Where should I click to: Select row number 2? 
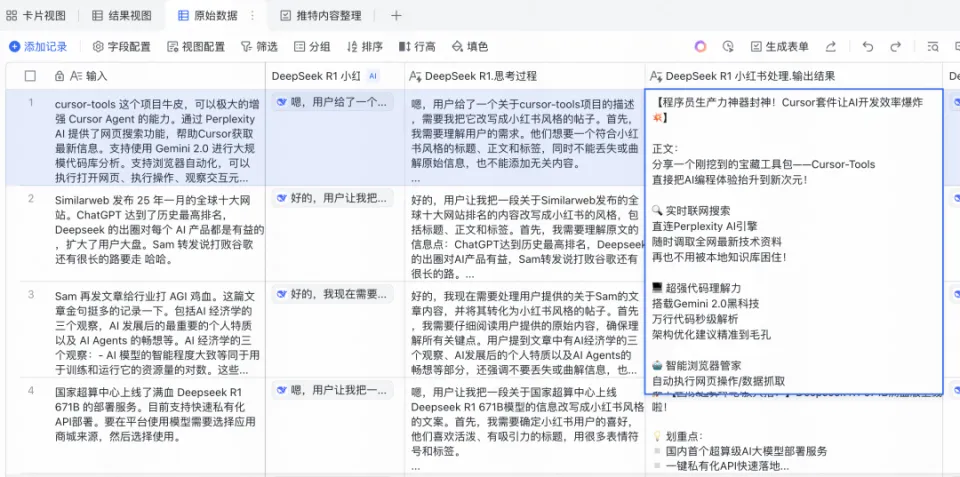click(31, 198)
